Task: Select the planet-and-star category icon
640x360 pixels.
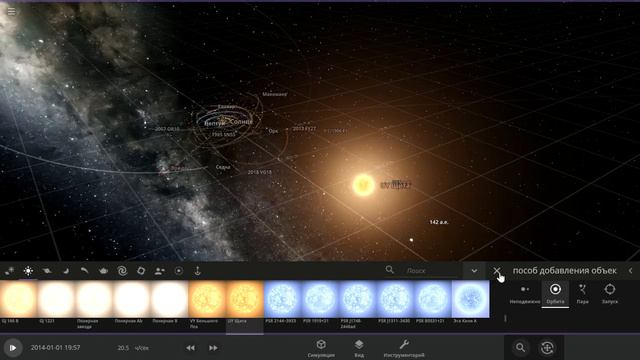Action: pos(9,271)
